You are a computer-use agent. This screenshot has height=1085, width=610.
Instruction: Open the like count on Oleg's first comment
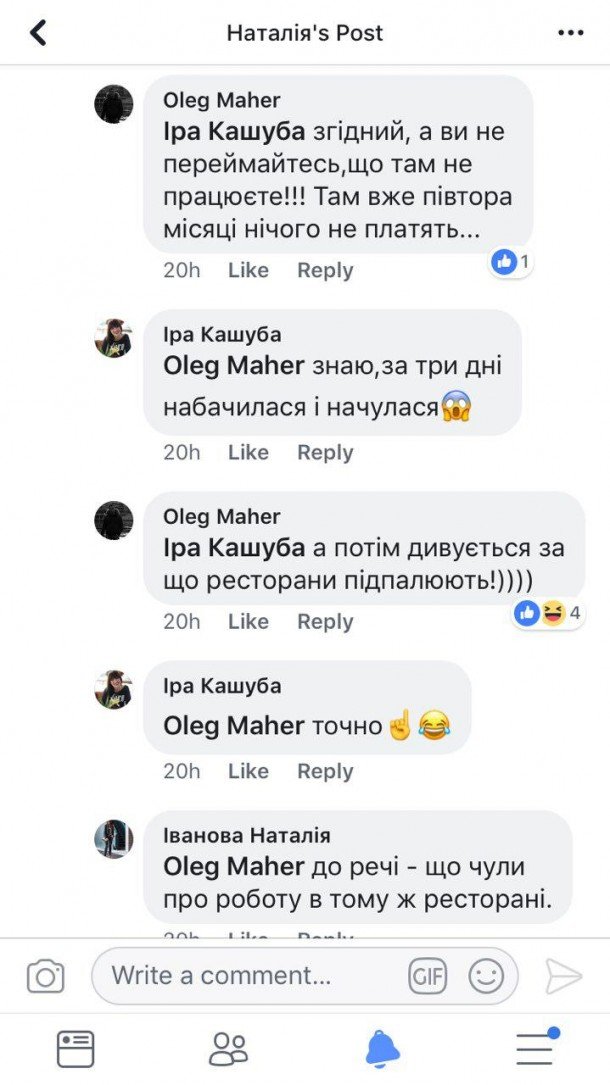click(x=511, y=262)
